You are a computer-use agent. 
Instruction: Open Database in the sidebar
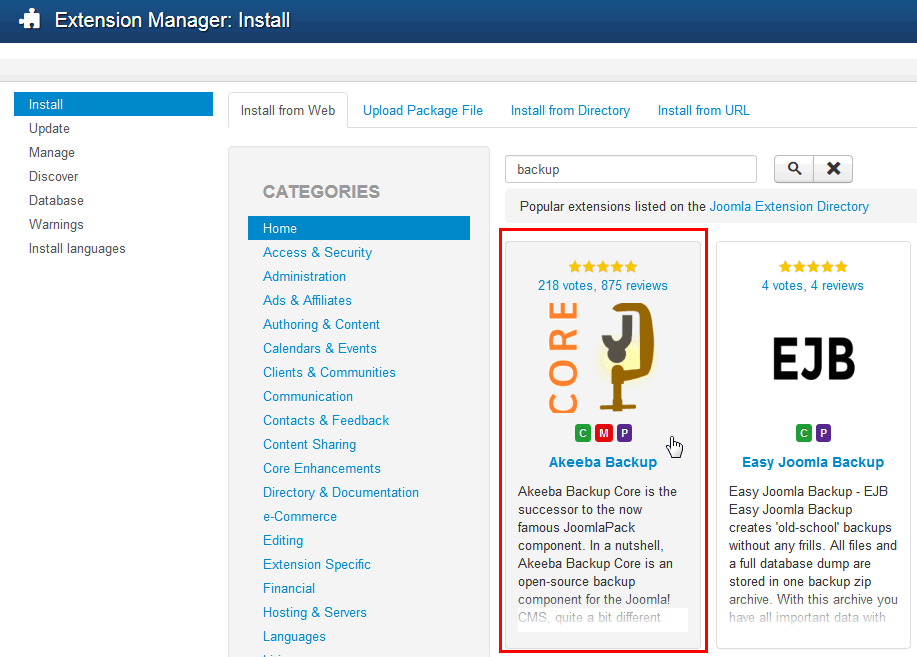(56, 200)
